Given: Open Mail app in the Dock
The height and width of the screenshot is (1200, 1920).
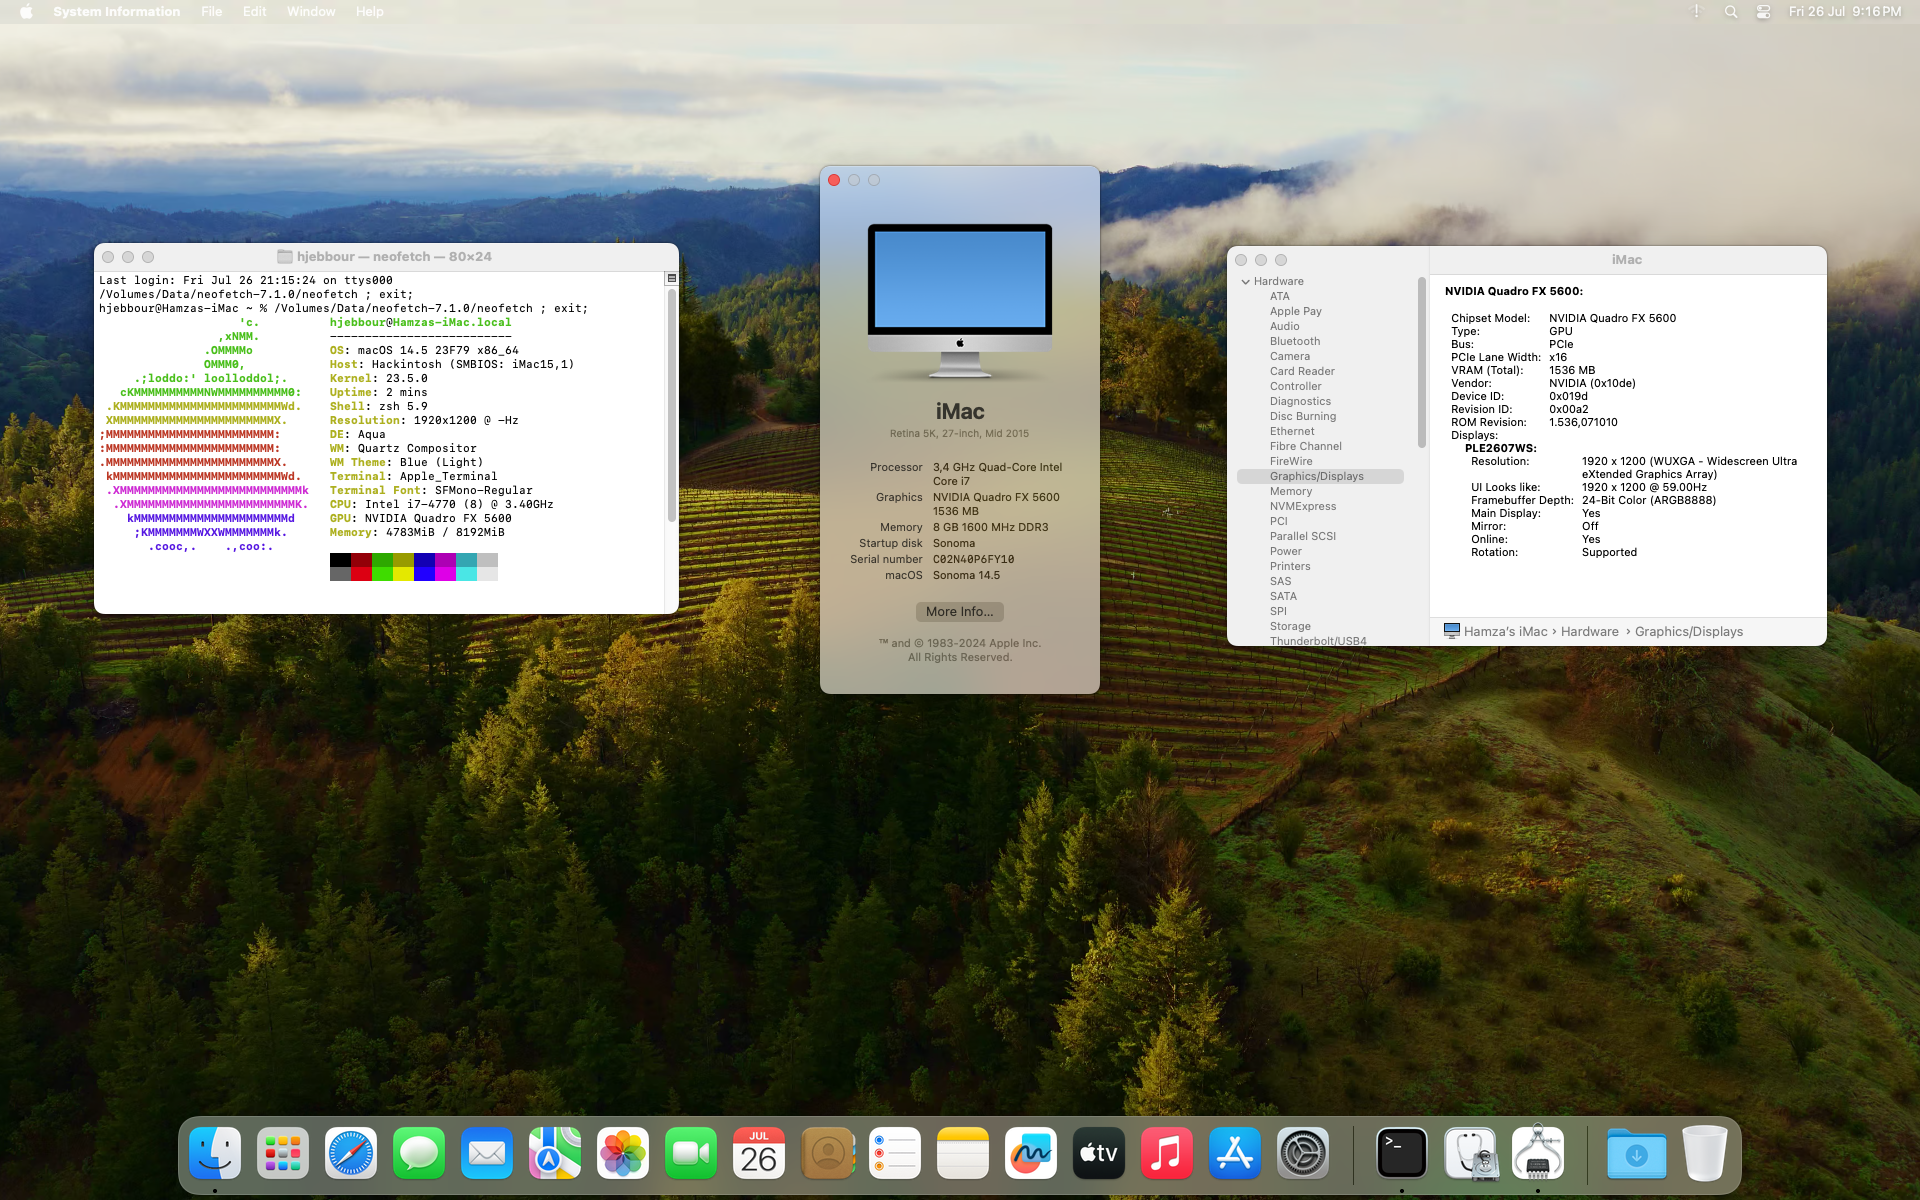Looking at the screenshot, I should click(x=487, y=1154).
